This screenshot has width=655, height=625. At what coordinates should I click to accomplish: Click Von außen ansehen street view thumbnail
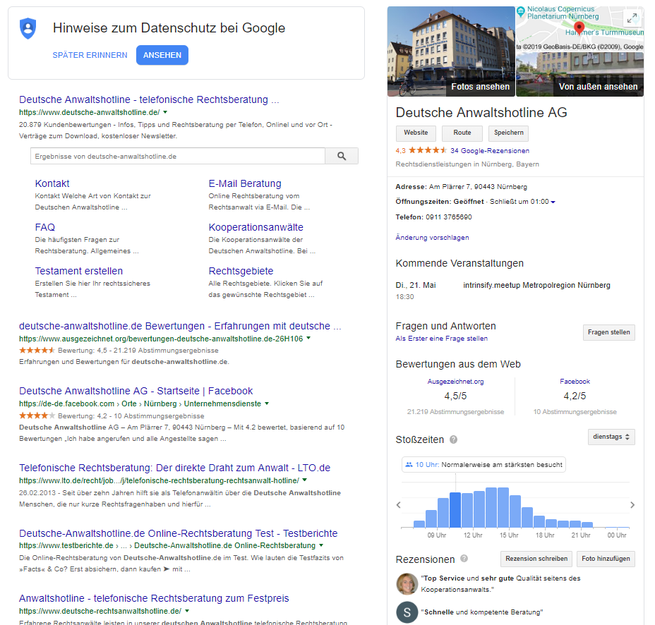click(580, 74)
